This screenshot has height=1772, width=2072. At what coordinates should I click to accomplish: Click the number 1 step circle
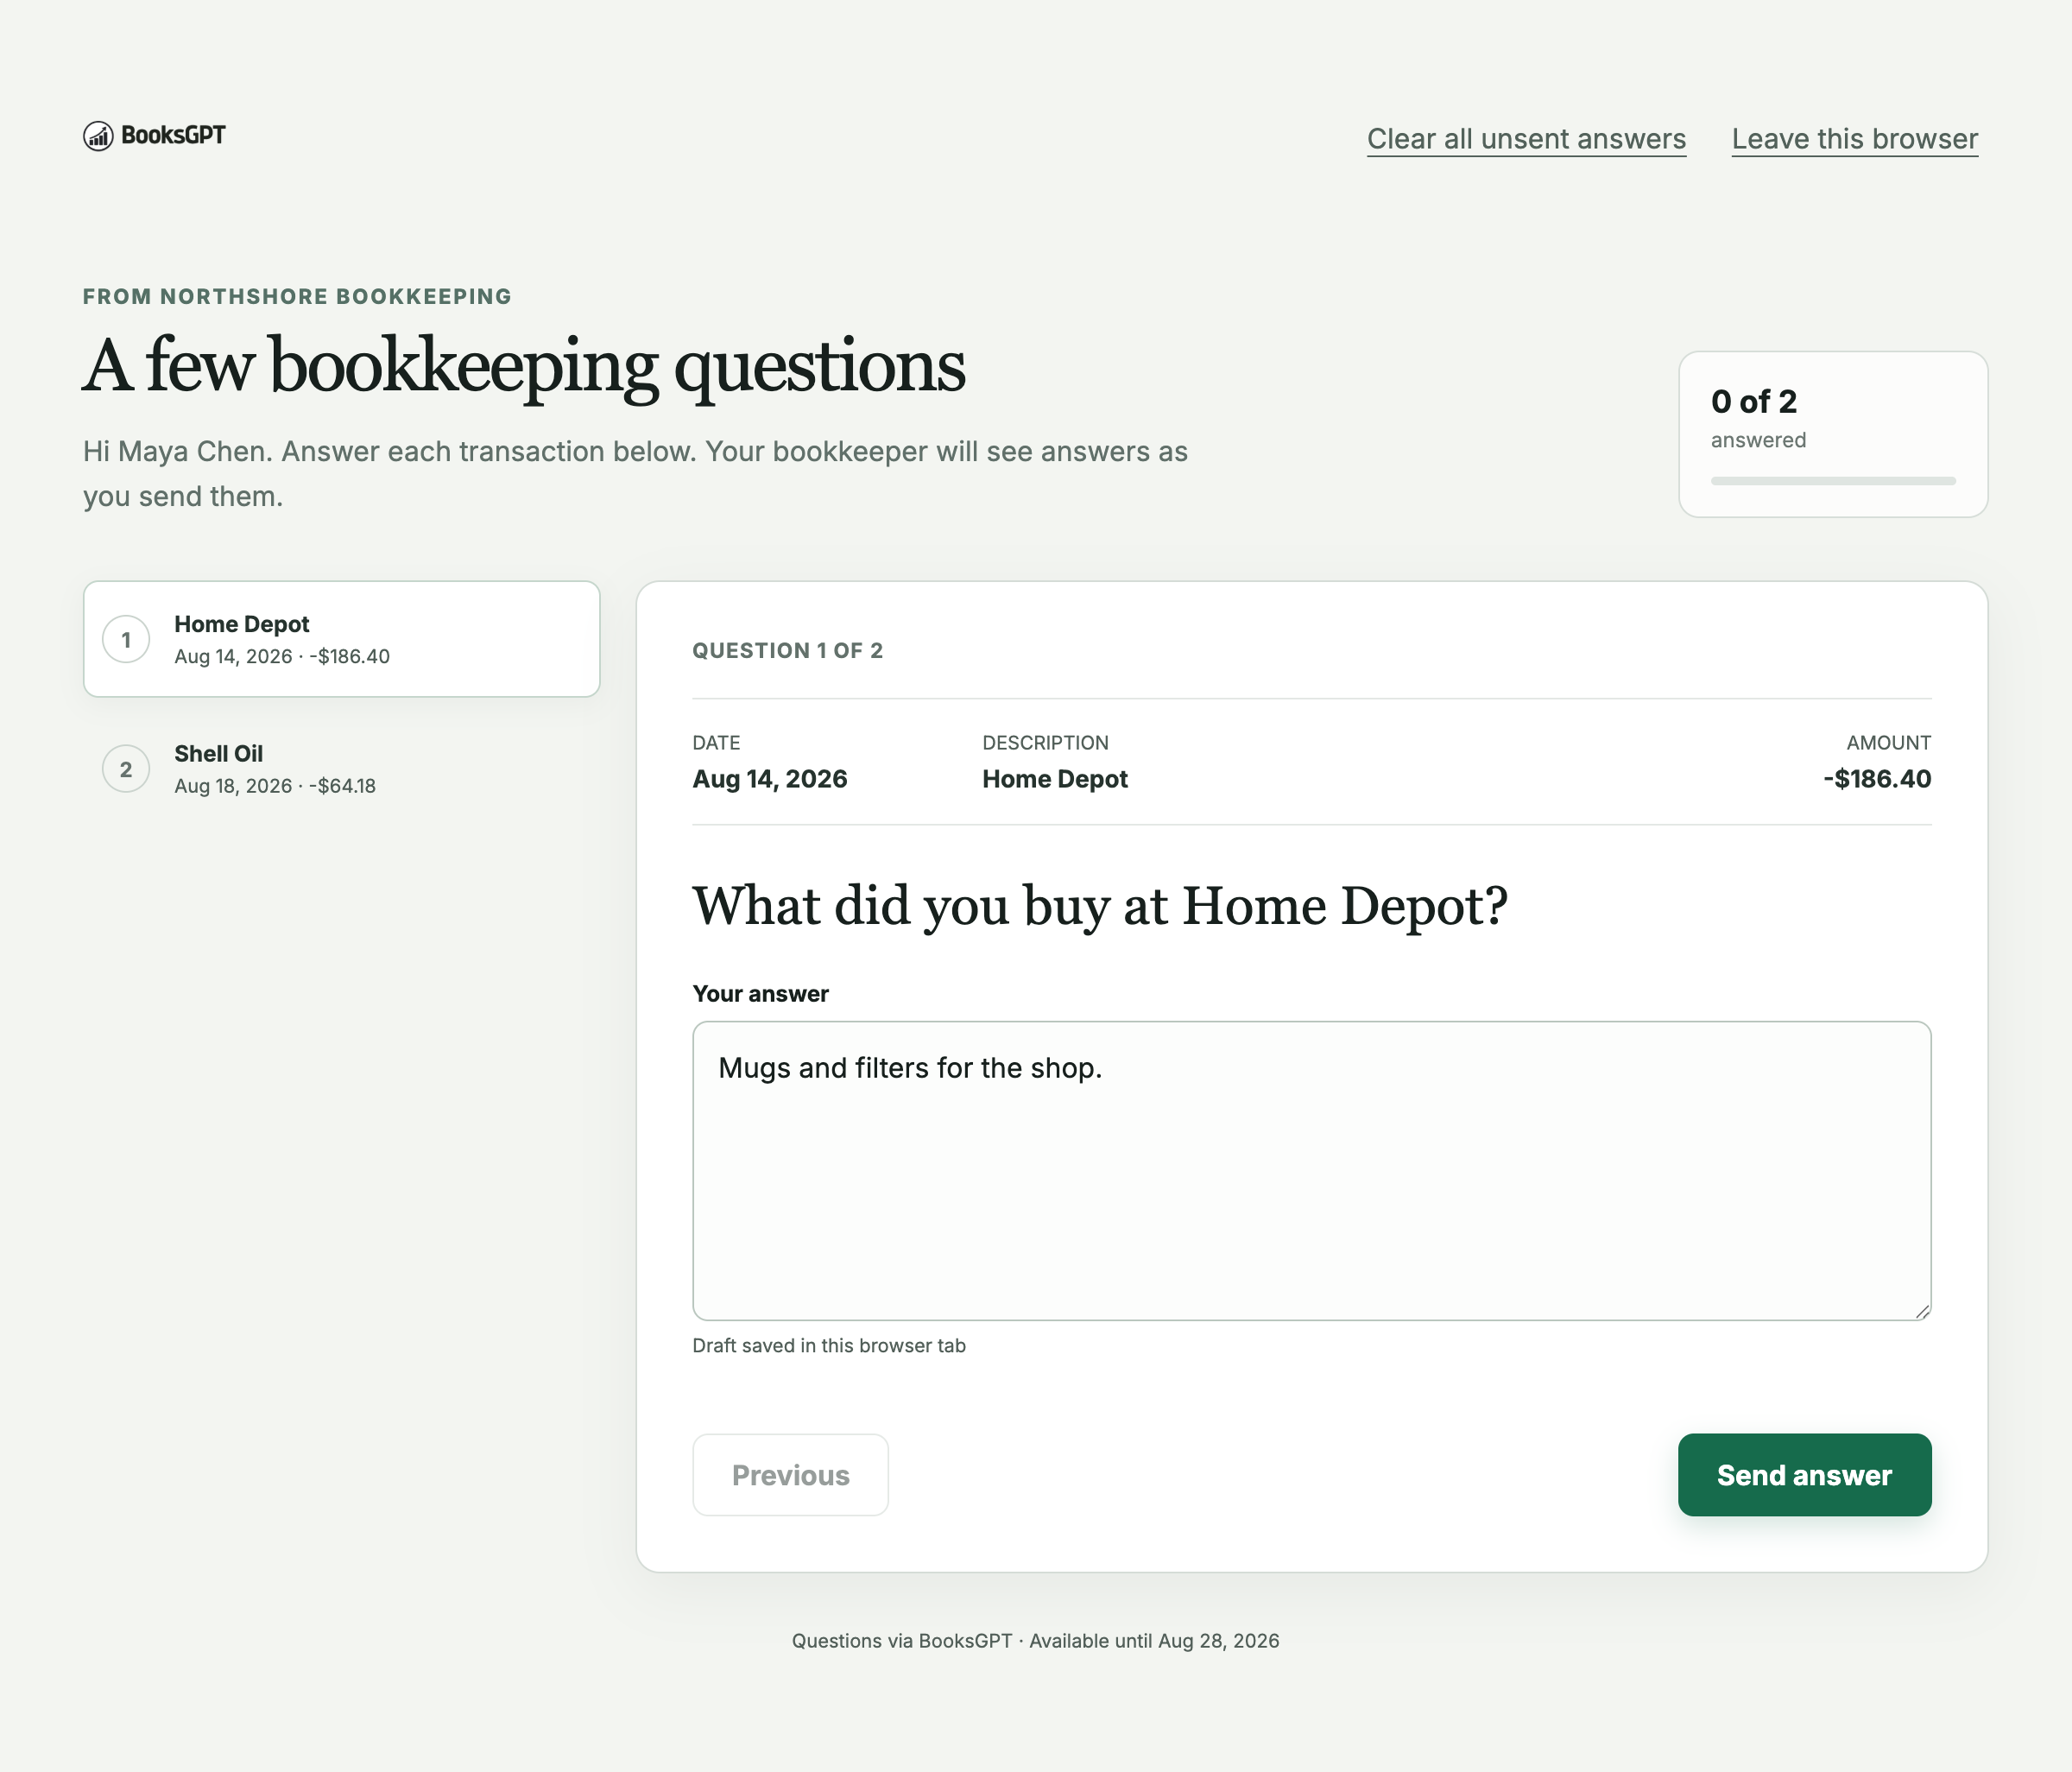click(126, 640)
